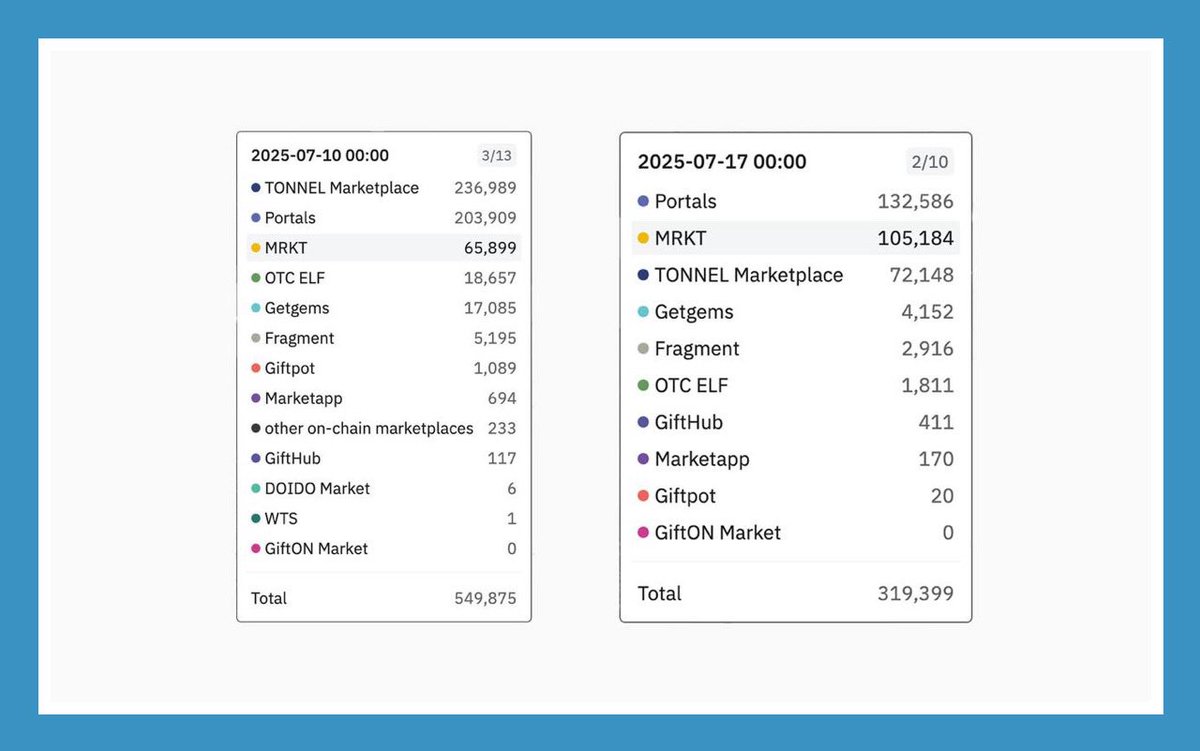Click the 2/10 badge in the 2025-07-17 tooltip
Viewport: 1200px width, 751px height.
click(x=929, y=162)
